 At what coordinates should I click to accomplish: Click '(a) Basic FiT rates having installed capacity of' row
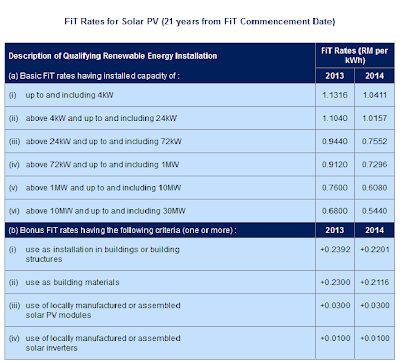pyautogui.click(x=94, y=76)
